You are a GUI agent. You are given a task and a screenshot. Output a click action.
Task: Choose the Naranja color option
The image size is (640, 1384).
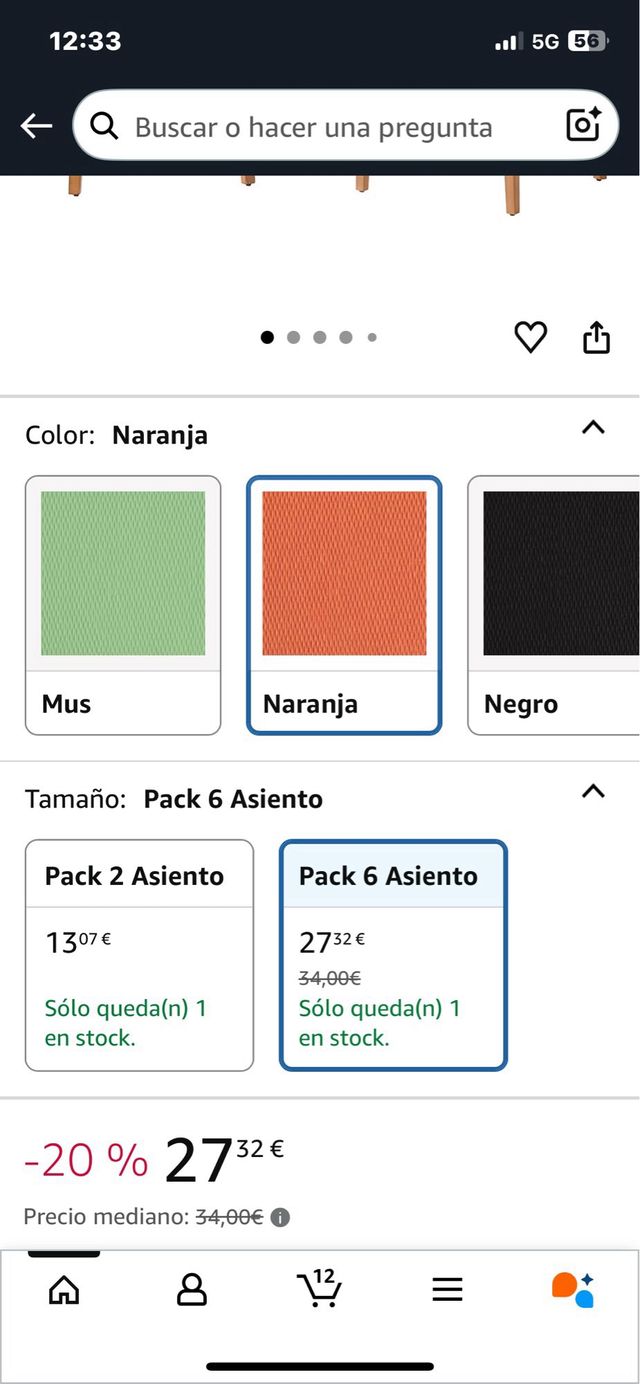343,605
